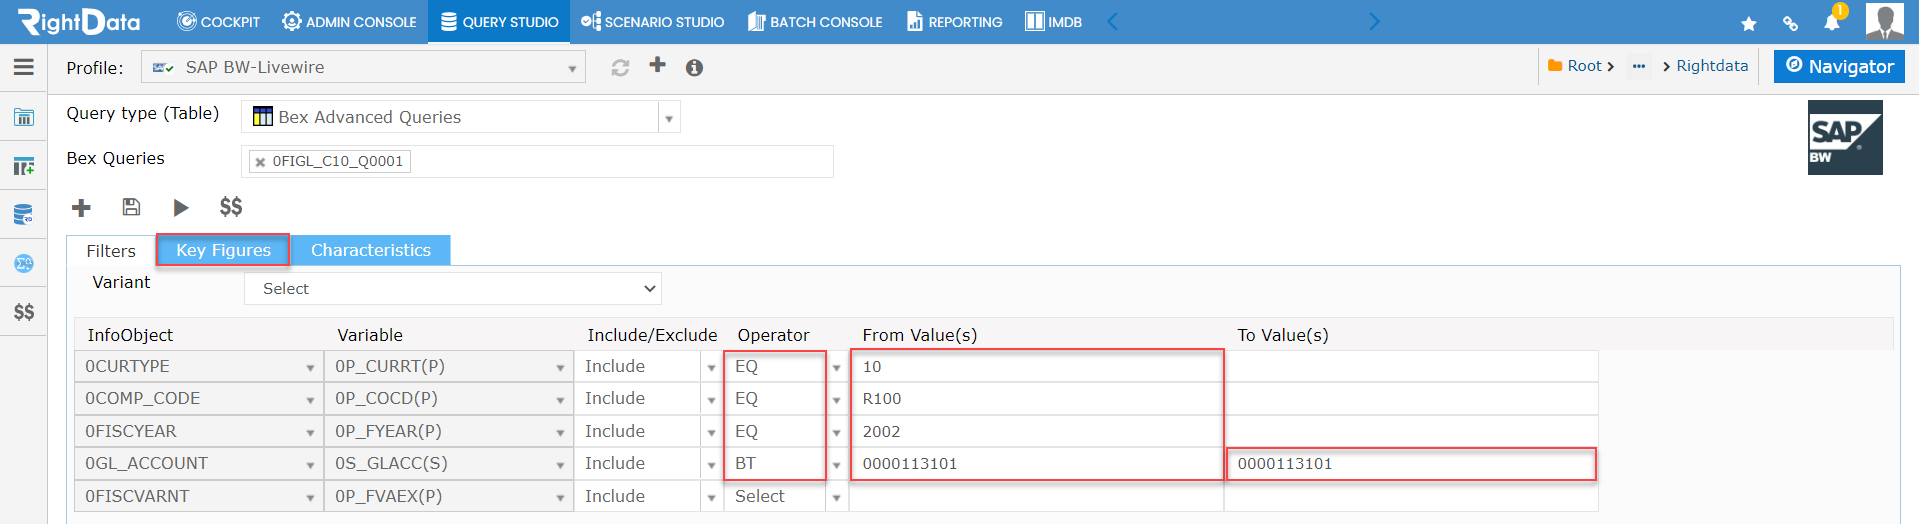Open the first sidebar table icon

[x=24, y=117]
